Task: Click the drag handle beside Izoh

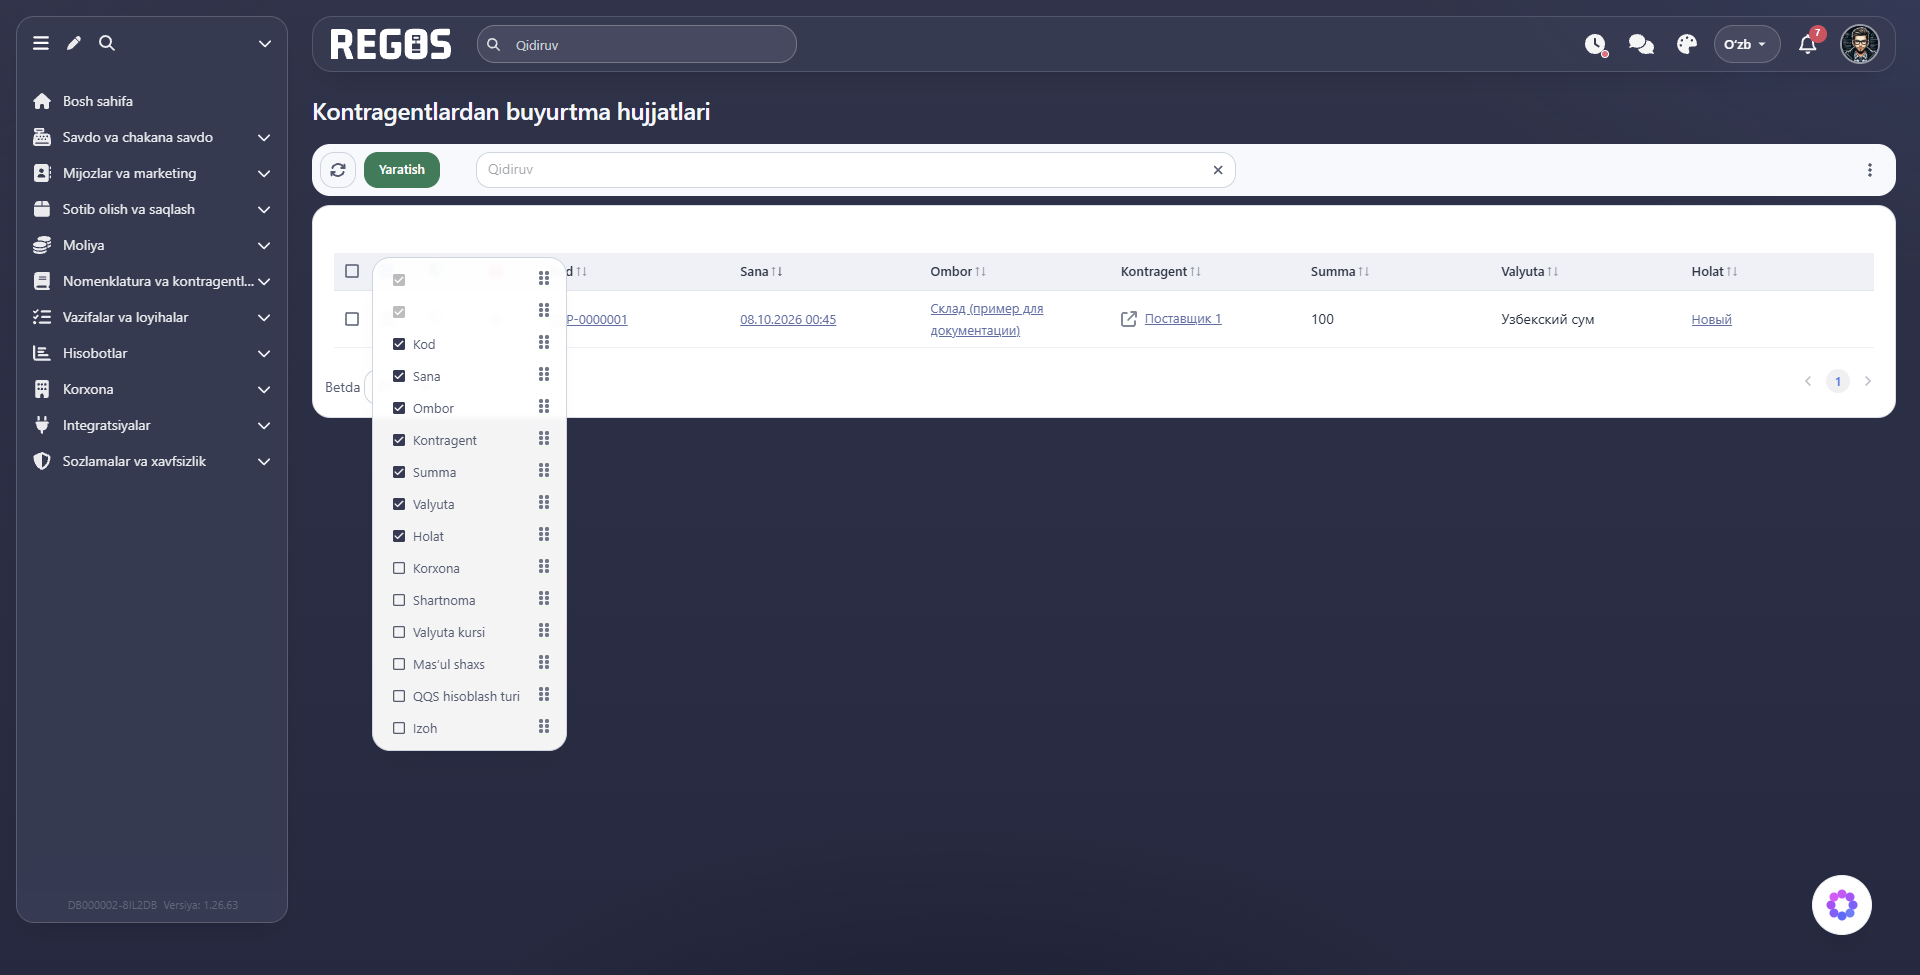Action: point(544,727)
